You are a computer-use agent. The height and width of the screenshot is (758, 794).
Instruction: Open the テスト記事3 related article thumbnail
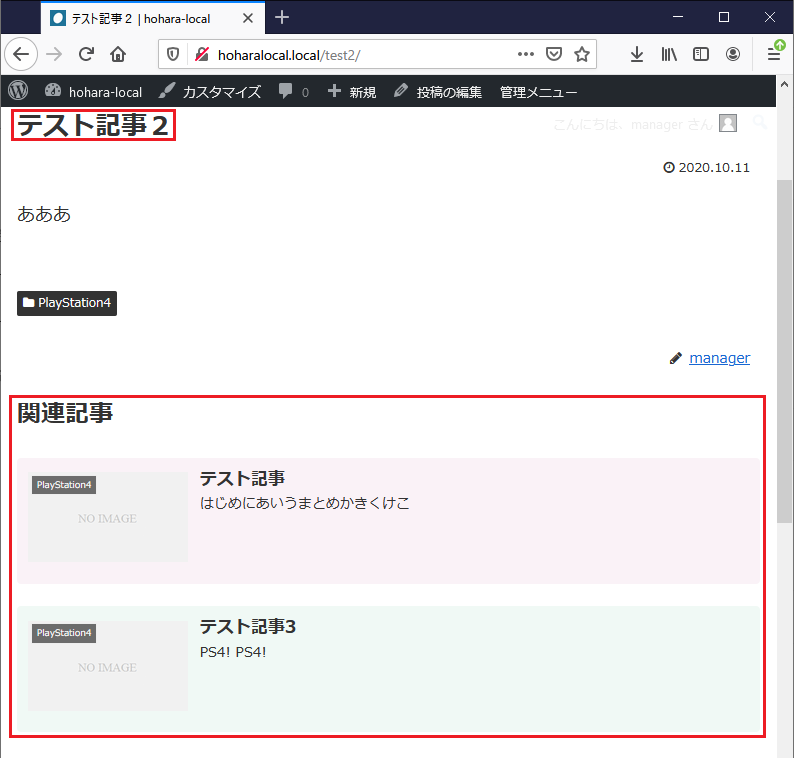tap(108, 666)
